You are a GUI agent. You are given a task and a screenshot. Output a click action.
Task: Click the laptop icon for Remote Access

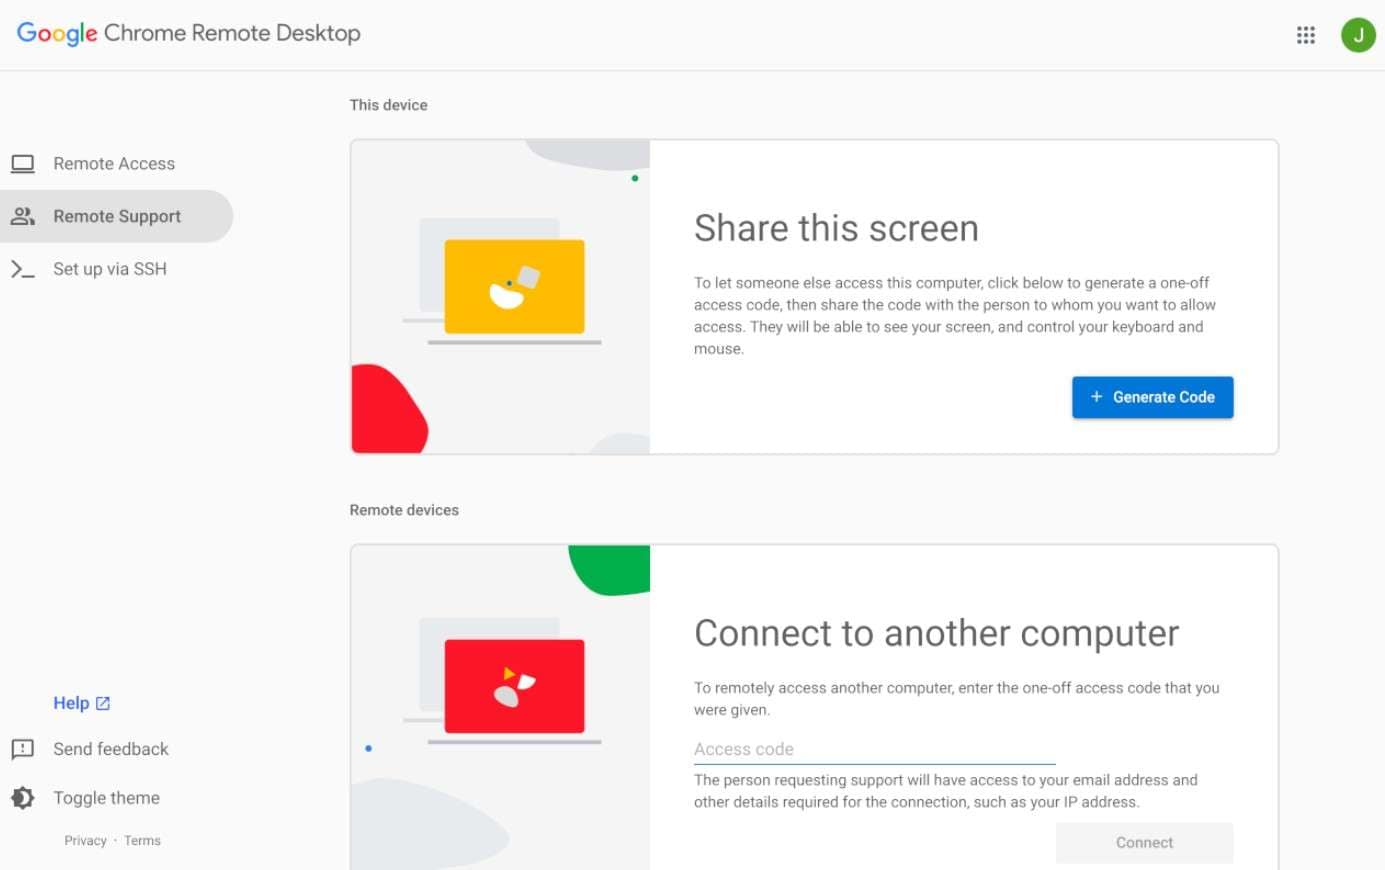click(x=23, y=164)
